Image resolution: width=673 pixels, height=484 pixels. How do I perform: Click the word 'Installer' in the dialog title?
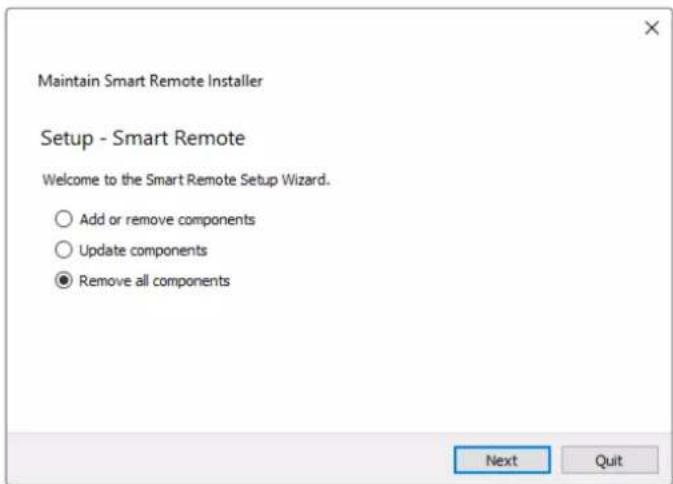coord(235,81)
